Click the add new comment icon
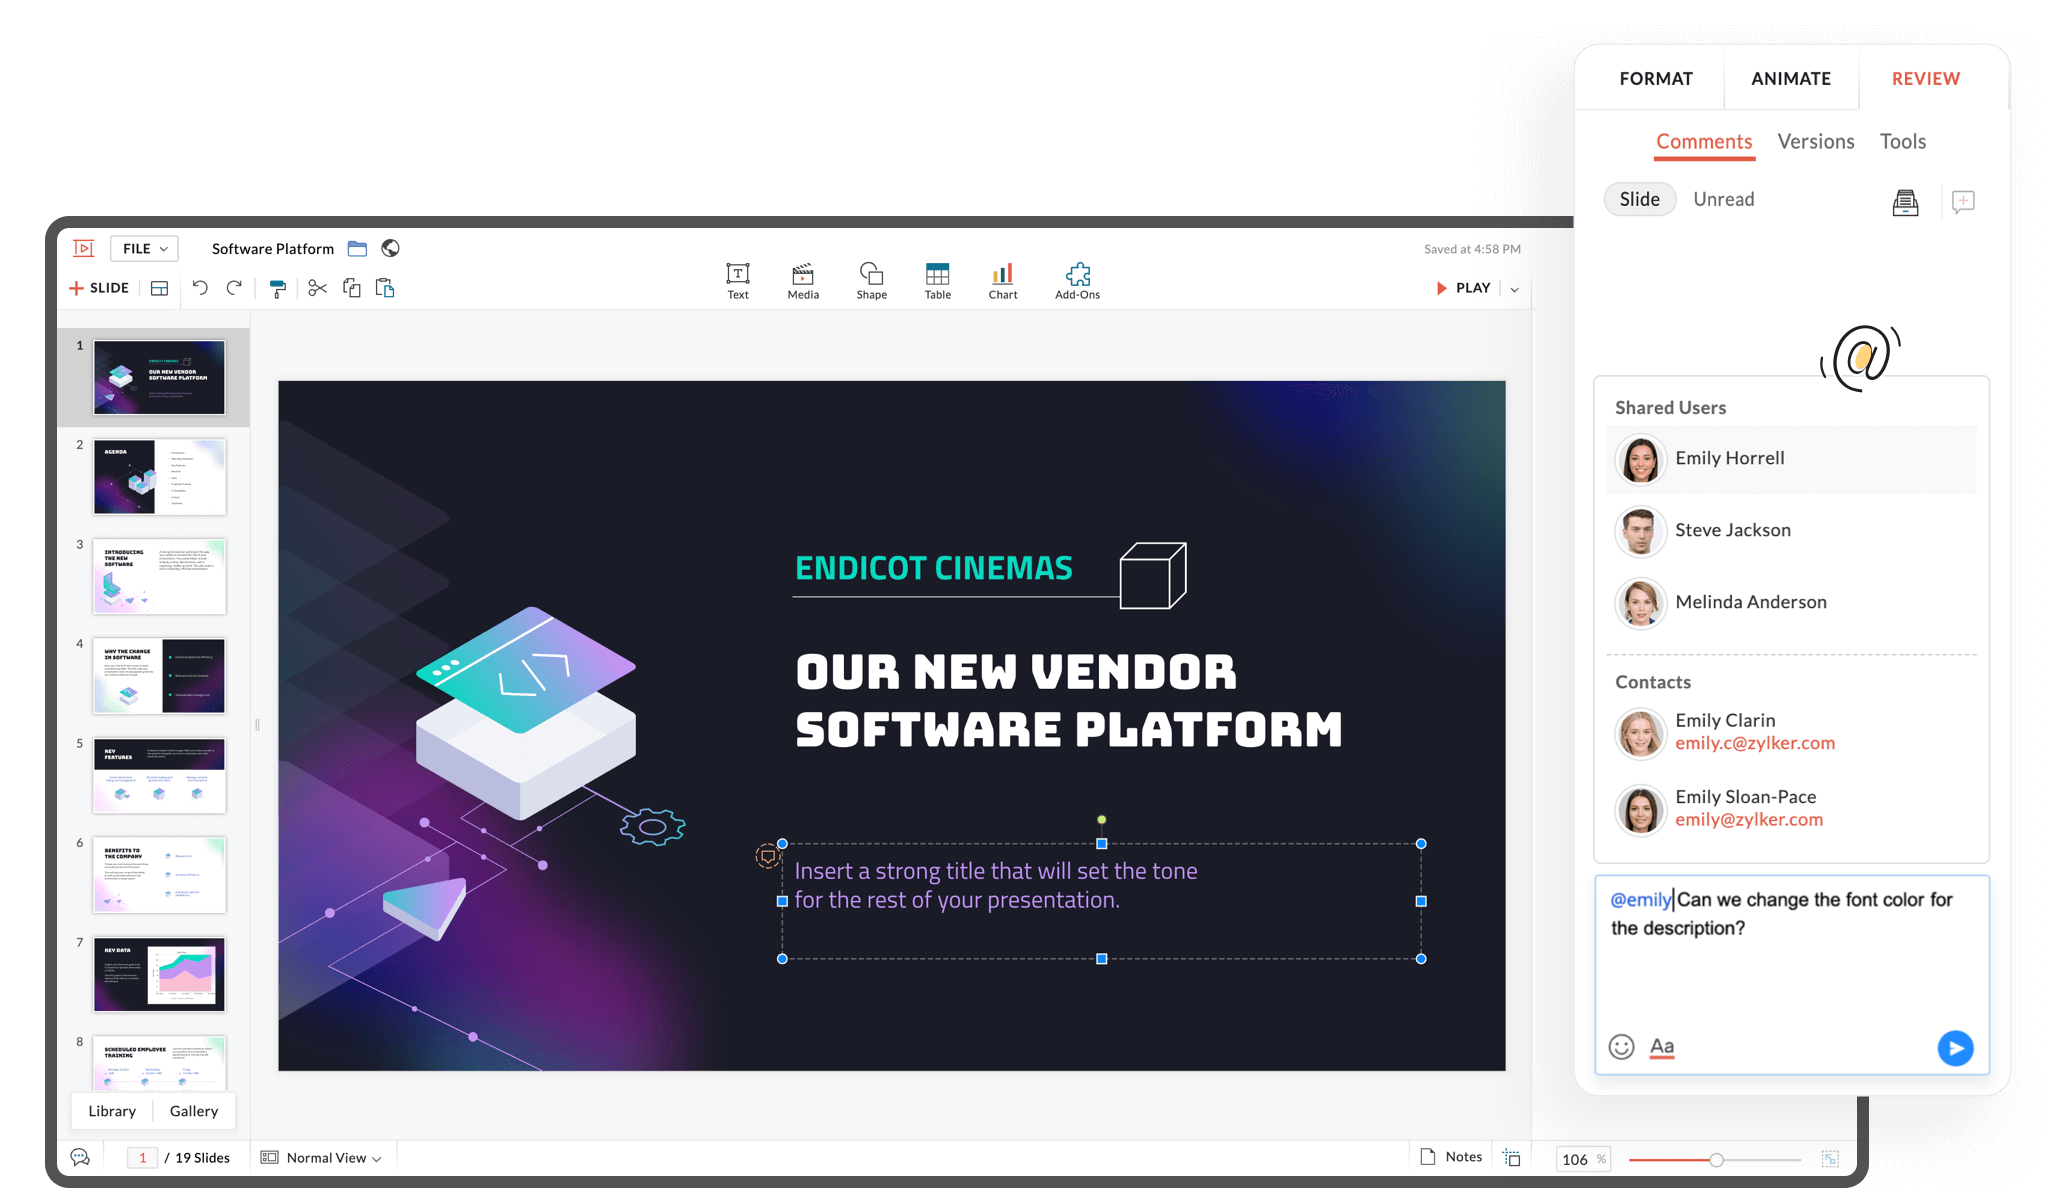2055x1188 pixels. click(1963, 202)
